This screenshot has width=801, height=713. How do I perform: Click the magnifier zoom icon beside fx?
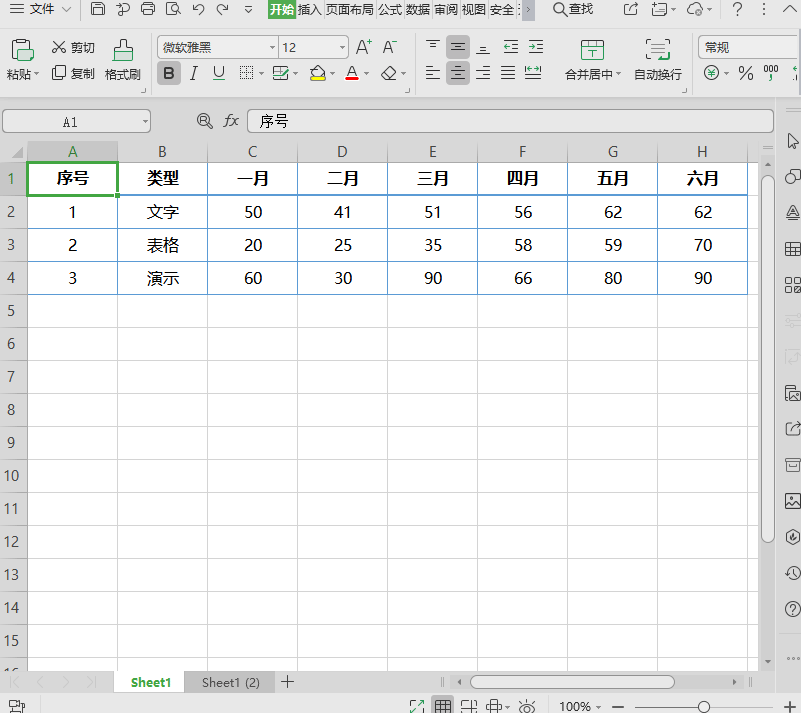coord(205,121)
